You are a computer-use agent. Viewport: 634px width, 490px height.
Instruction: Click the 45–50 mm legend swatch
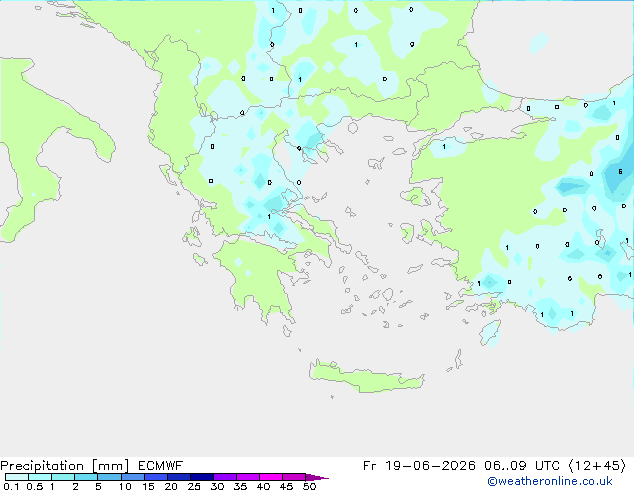click(x=294, y=477)
